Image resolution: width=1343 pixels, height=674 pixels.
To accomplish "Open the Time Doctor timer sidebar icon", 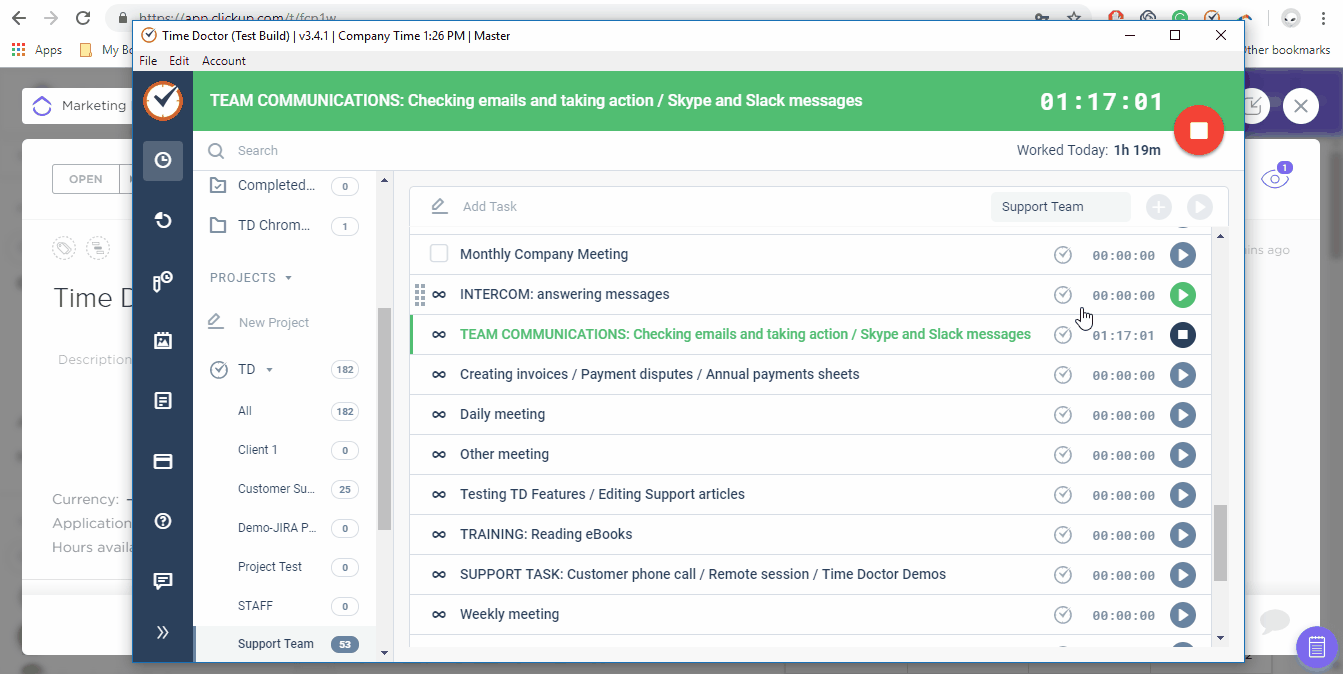I will [162, 160].
